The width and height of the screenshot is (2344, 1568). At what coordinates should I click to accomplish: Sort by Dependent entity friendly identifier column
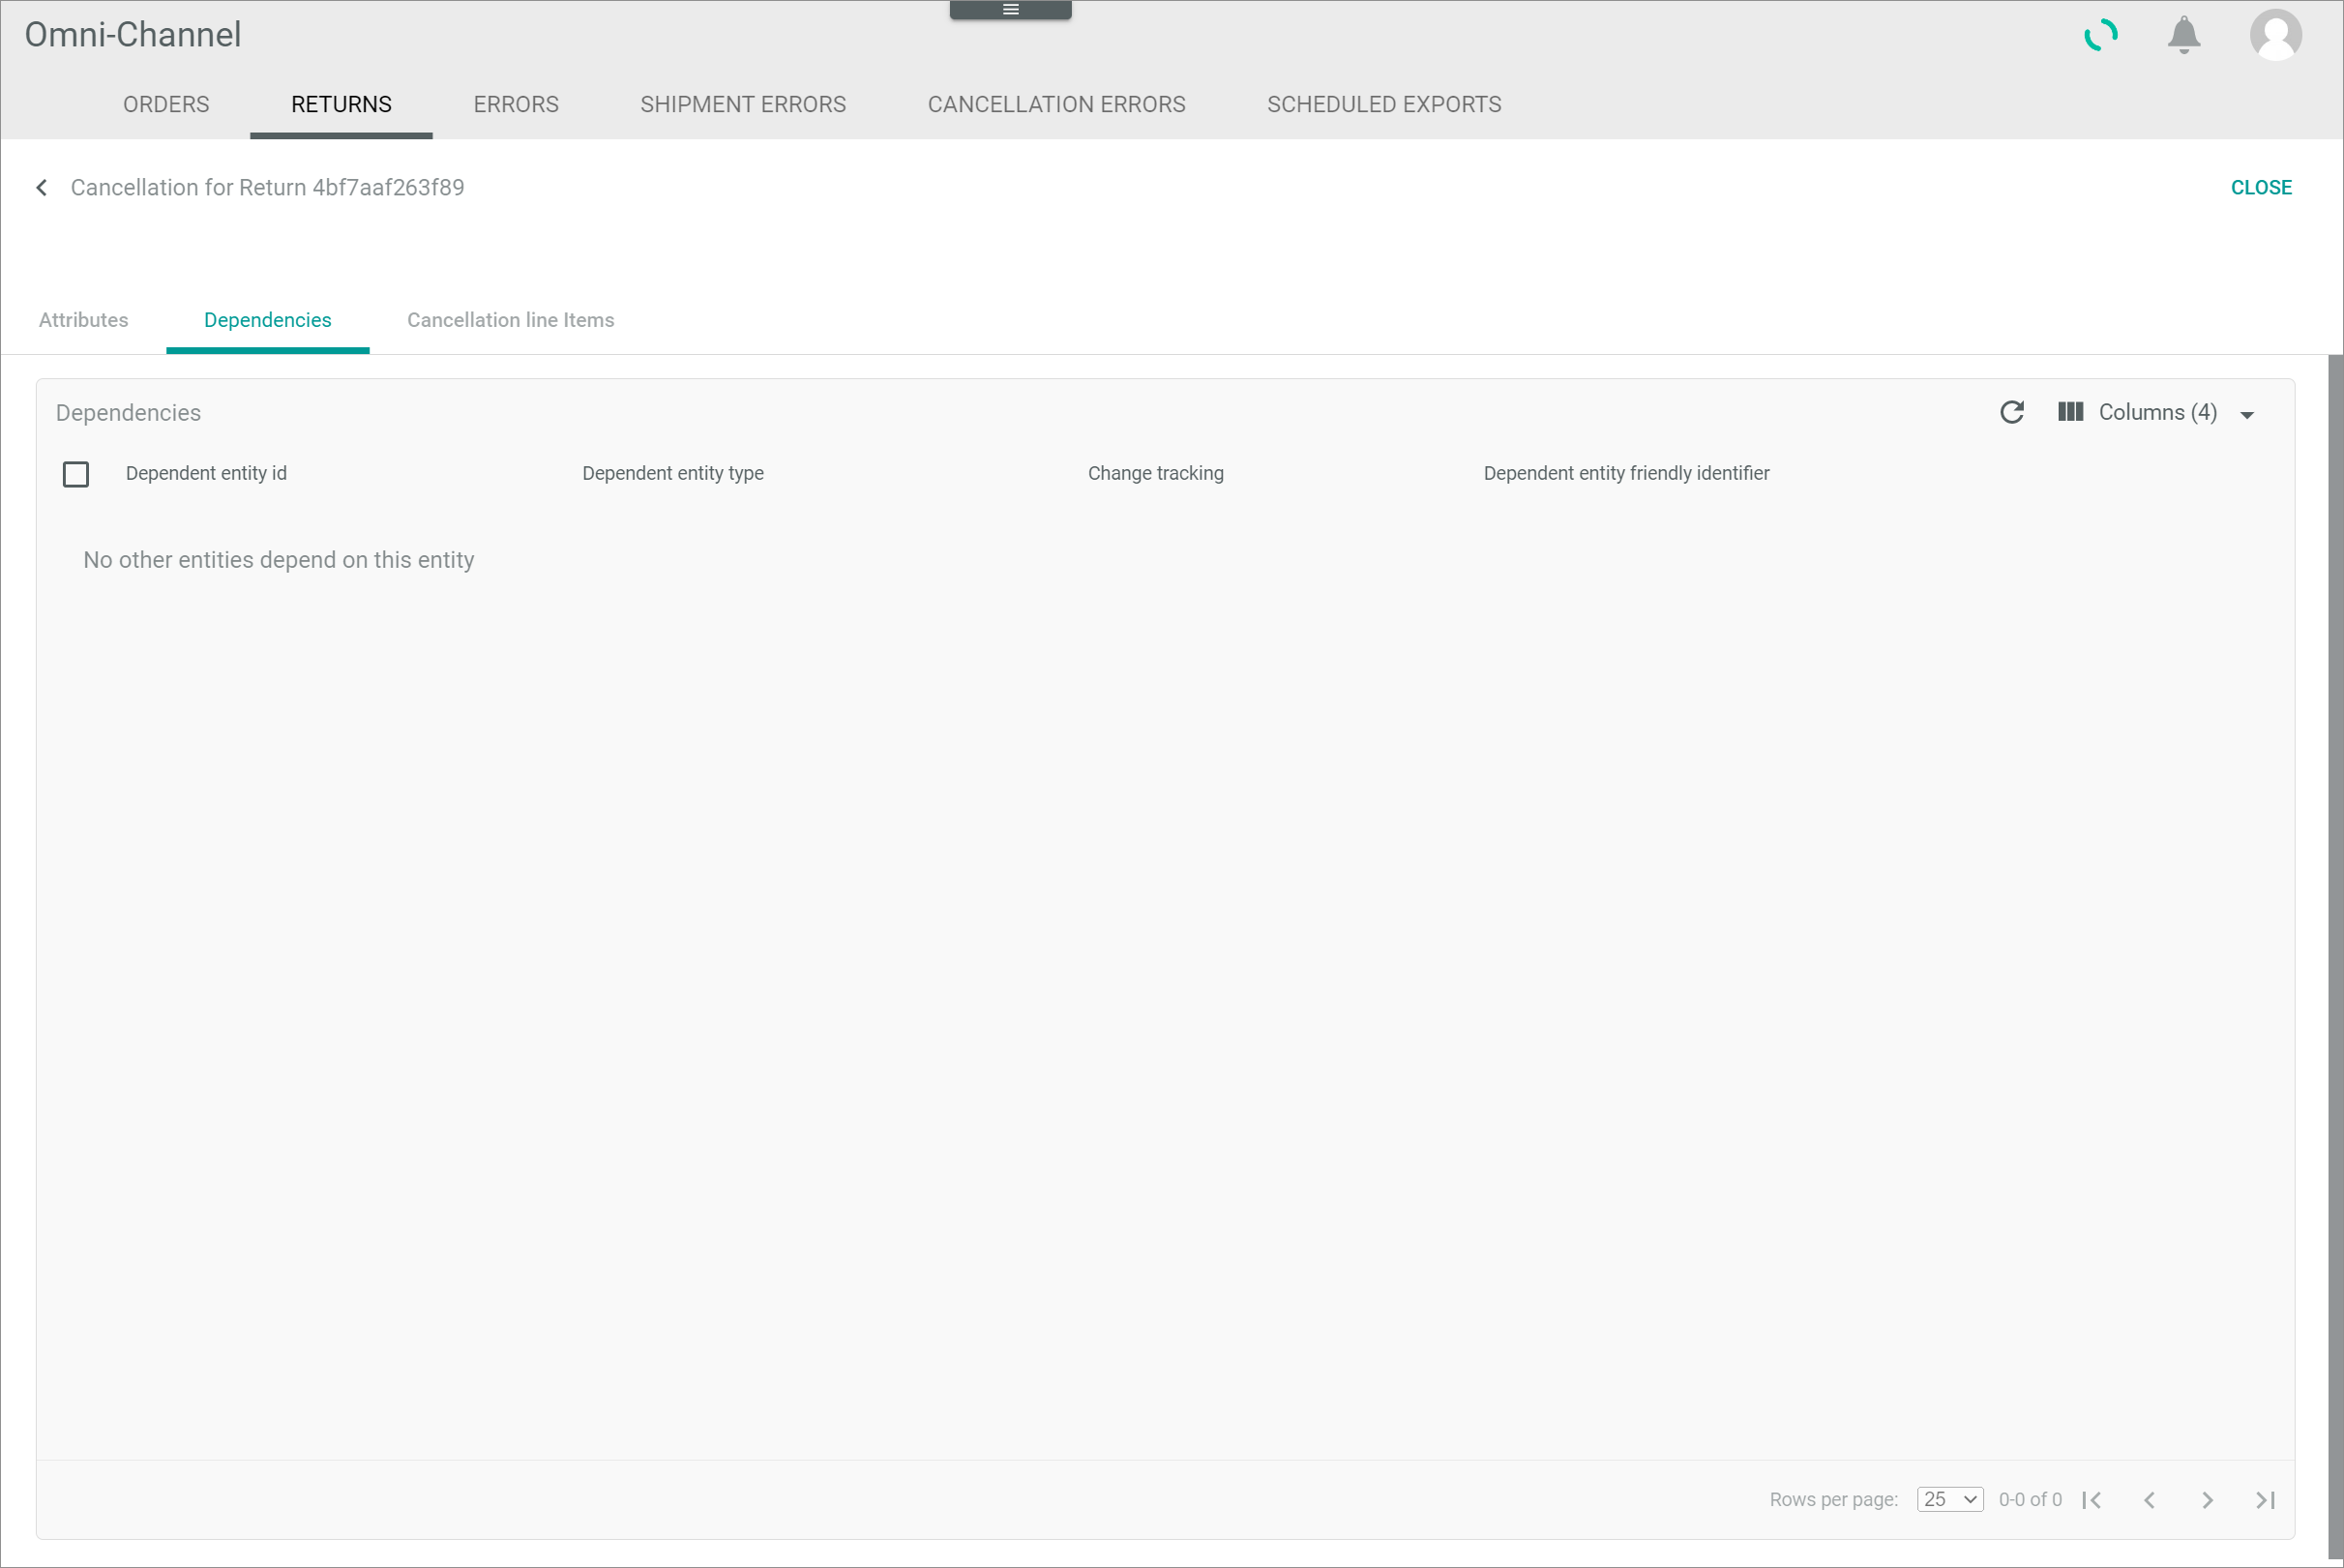click(1626, 474)
